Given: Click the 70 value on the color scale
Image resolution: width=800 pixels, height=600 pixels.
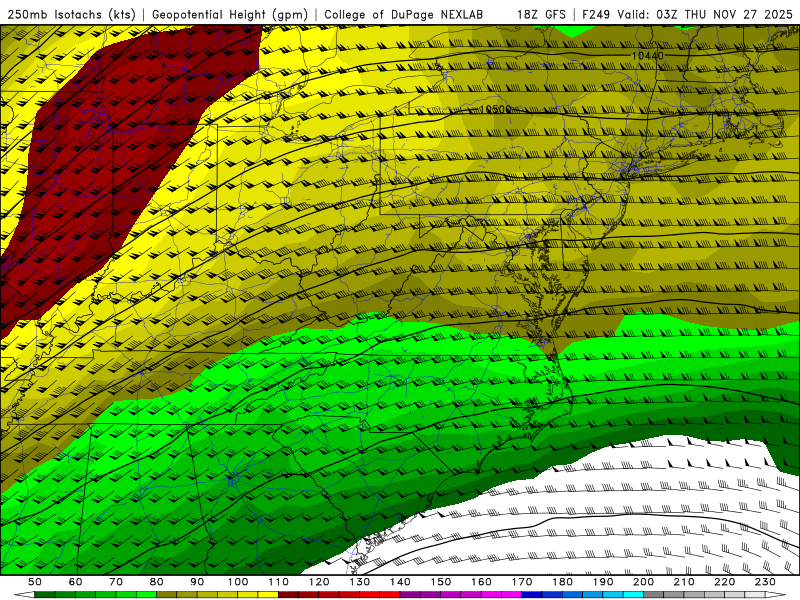Looking at the screenshot, I should point(116,582).
